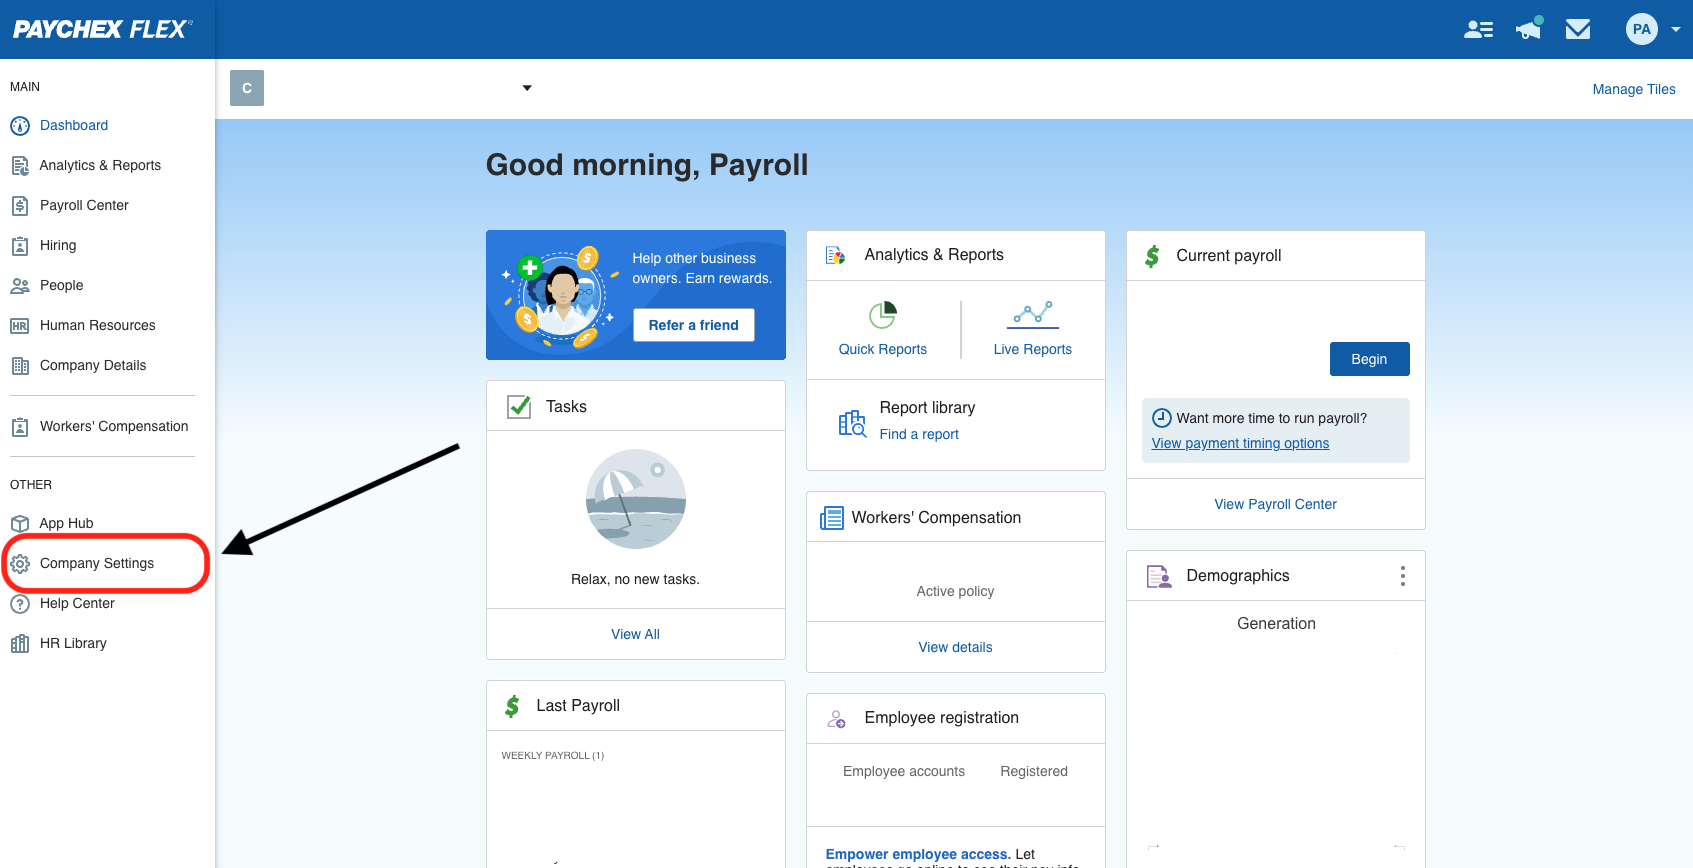1693x868 pixels.
Task: Click the Paychex Flex logo
Action: [102, 29]
